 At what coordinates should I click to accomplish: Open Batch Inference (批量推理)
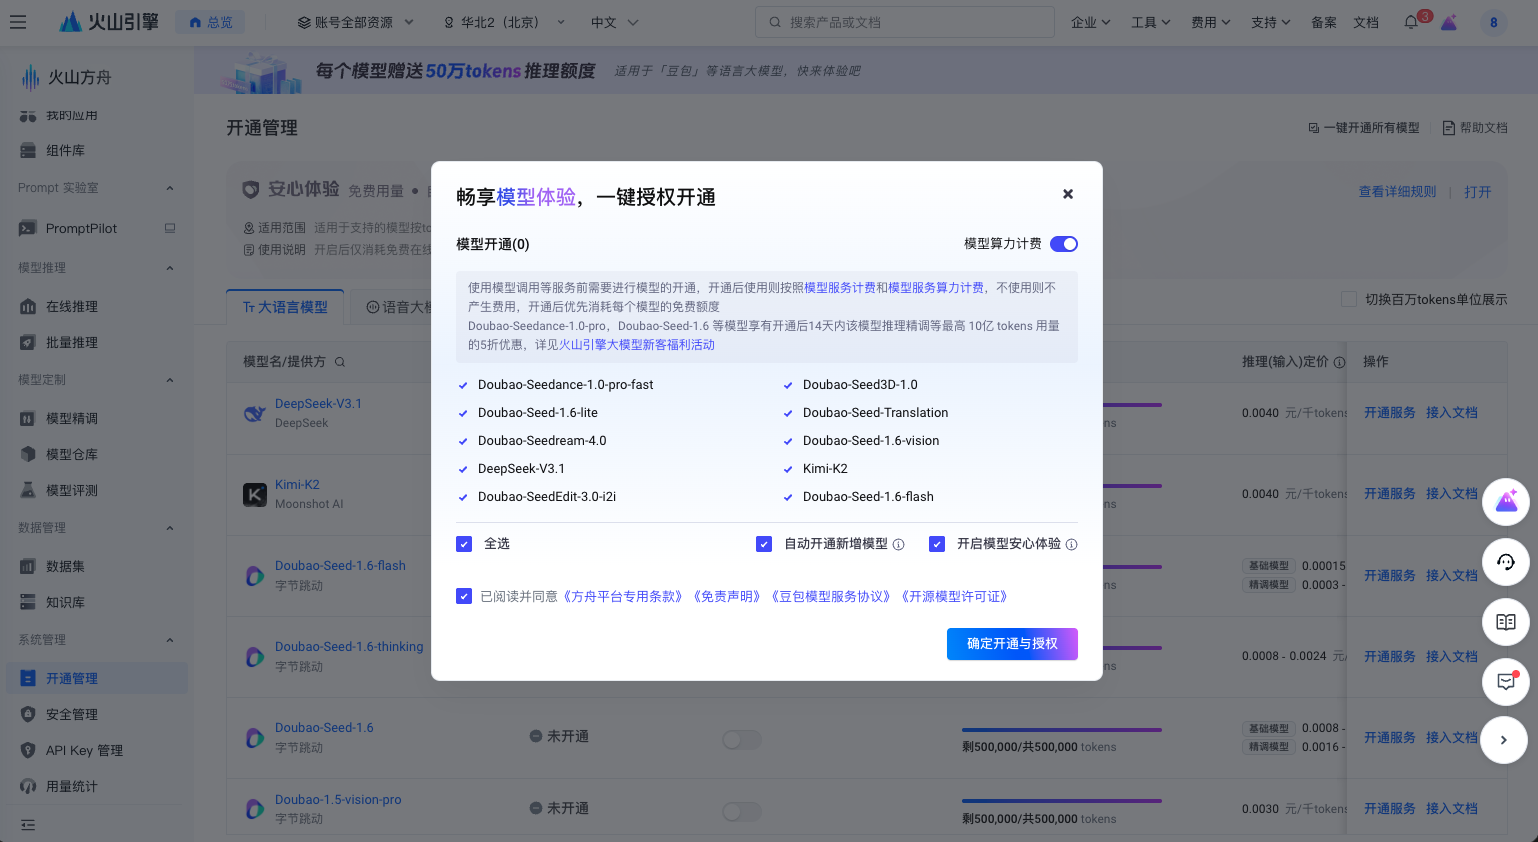(72, 342)
